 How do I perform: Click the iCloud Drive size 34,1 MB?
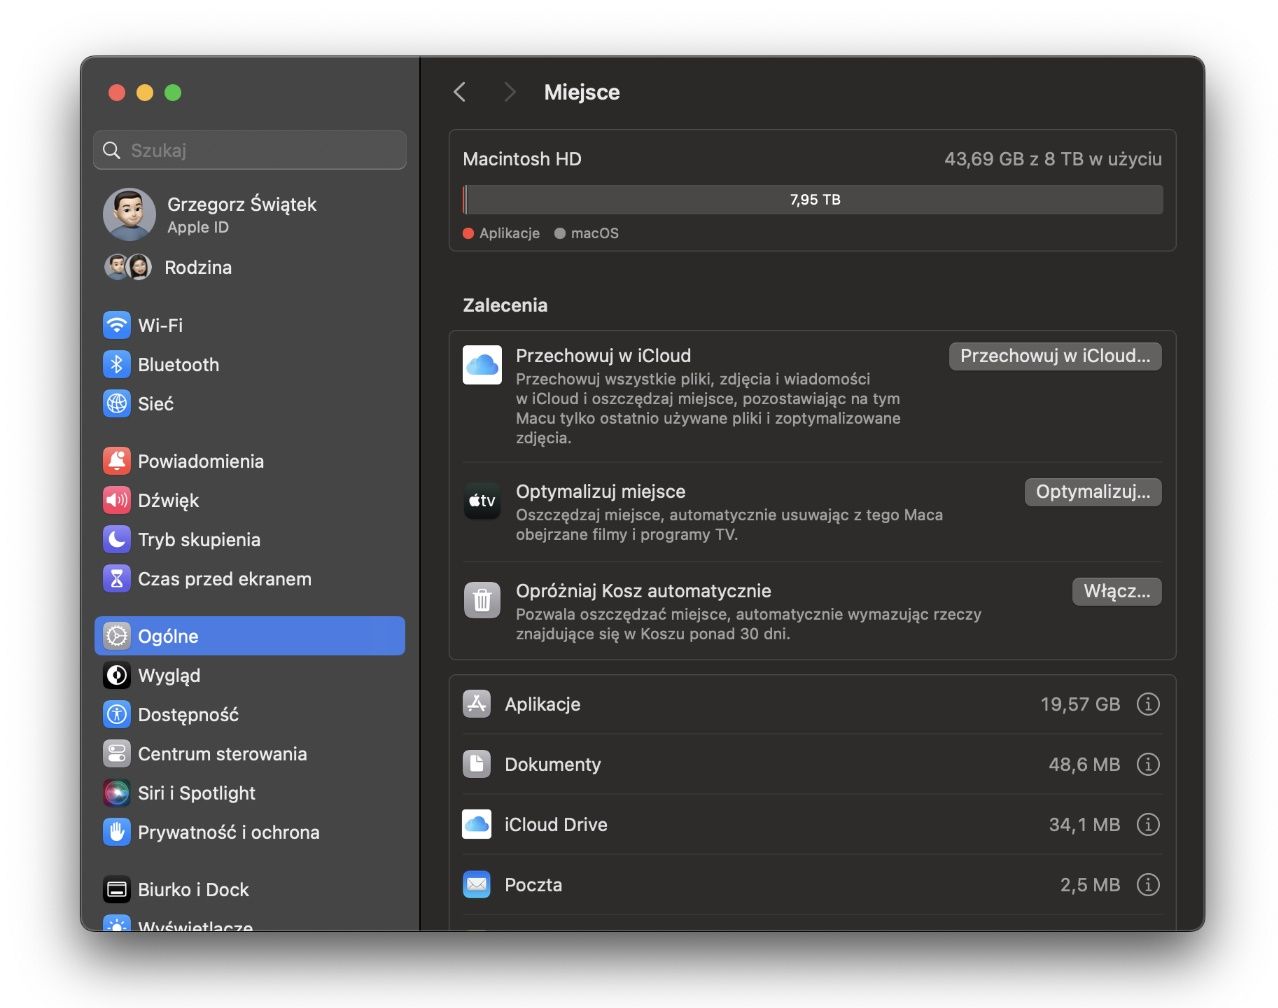[1084, 824]
